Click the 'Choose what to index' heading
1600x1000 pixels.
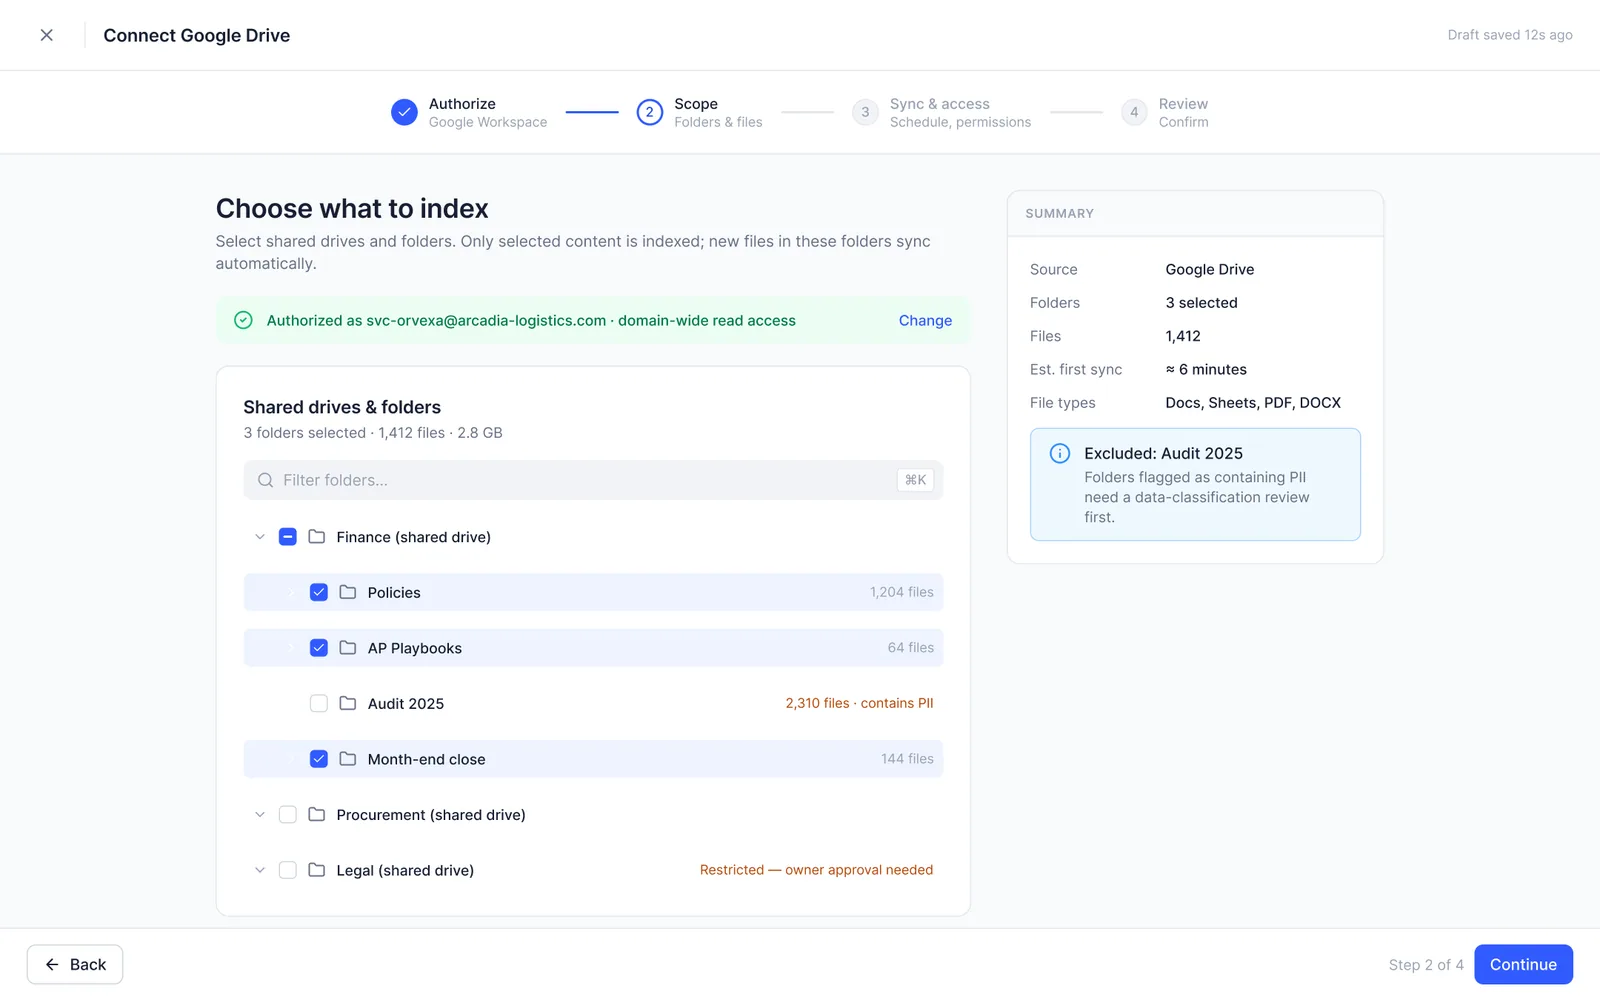pos(352,209)
